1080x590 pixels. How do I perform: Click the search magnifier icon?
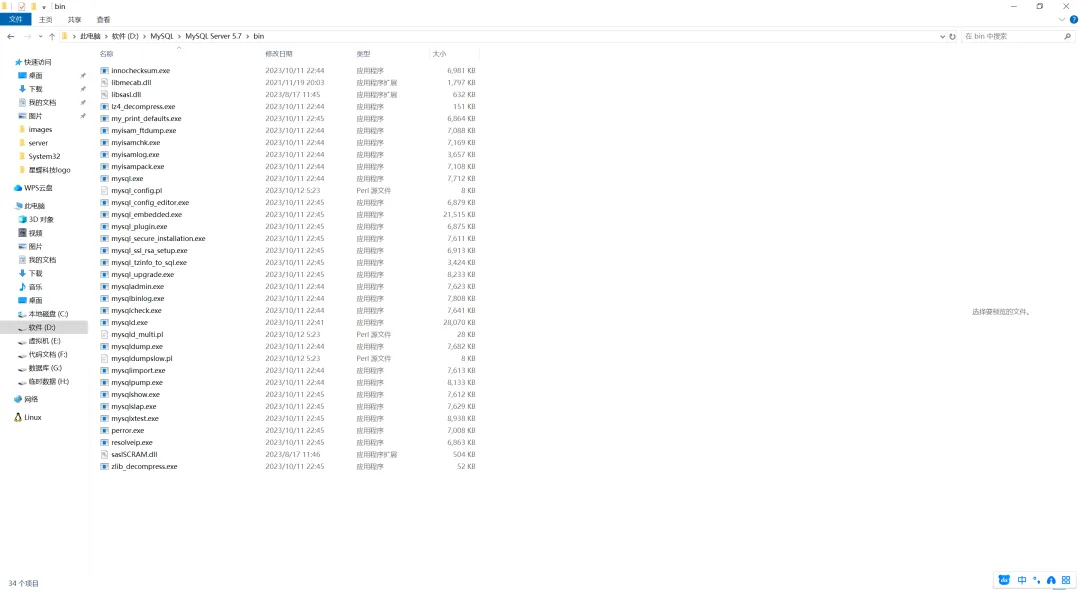[x=1068, y=36]
